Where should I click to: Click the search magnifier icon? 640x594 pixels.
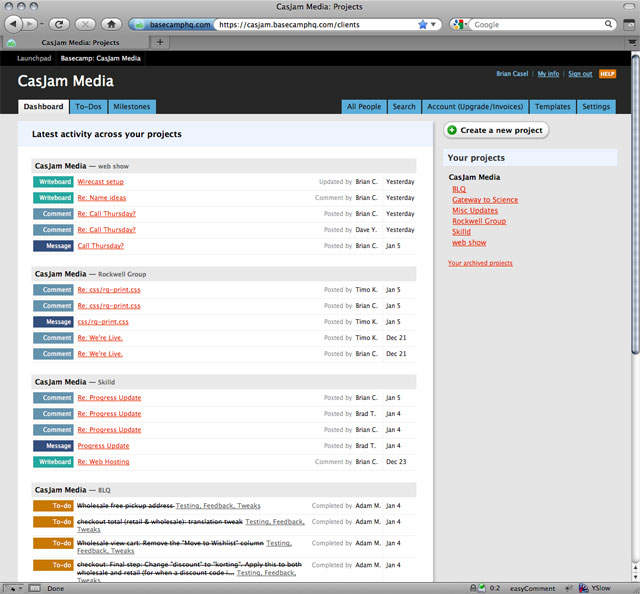click(608, 24)
